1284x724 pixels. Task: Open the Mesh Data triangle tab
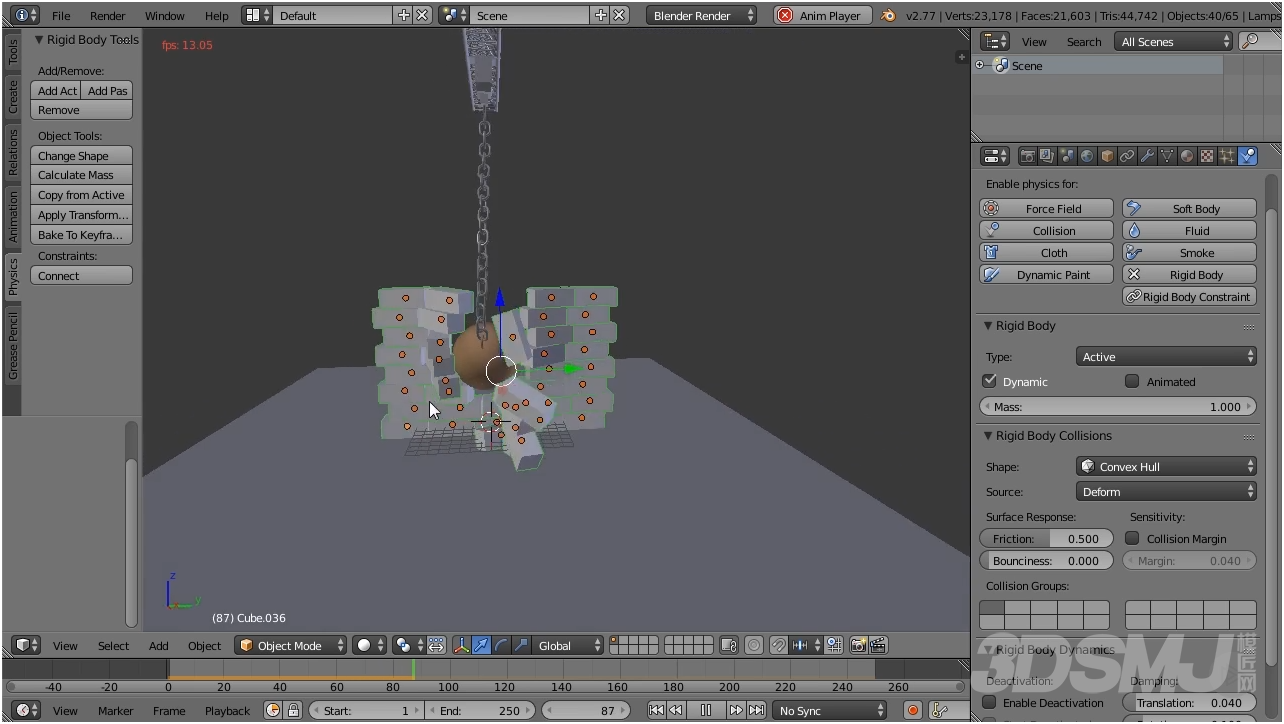pos(1167,156)
